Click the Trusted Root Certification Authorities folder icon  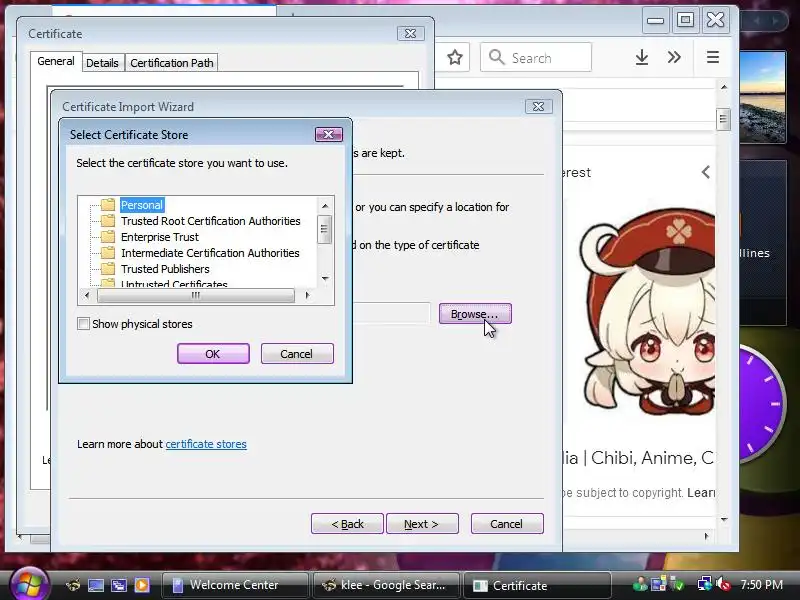click(108, 221)
